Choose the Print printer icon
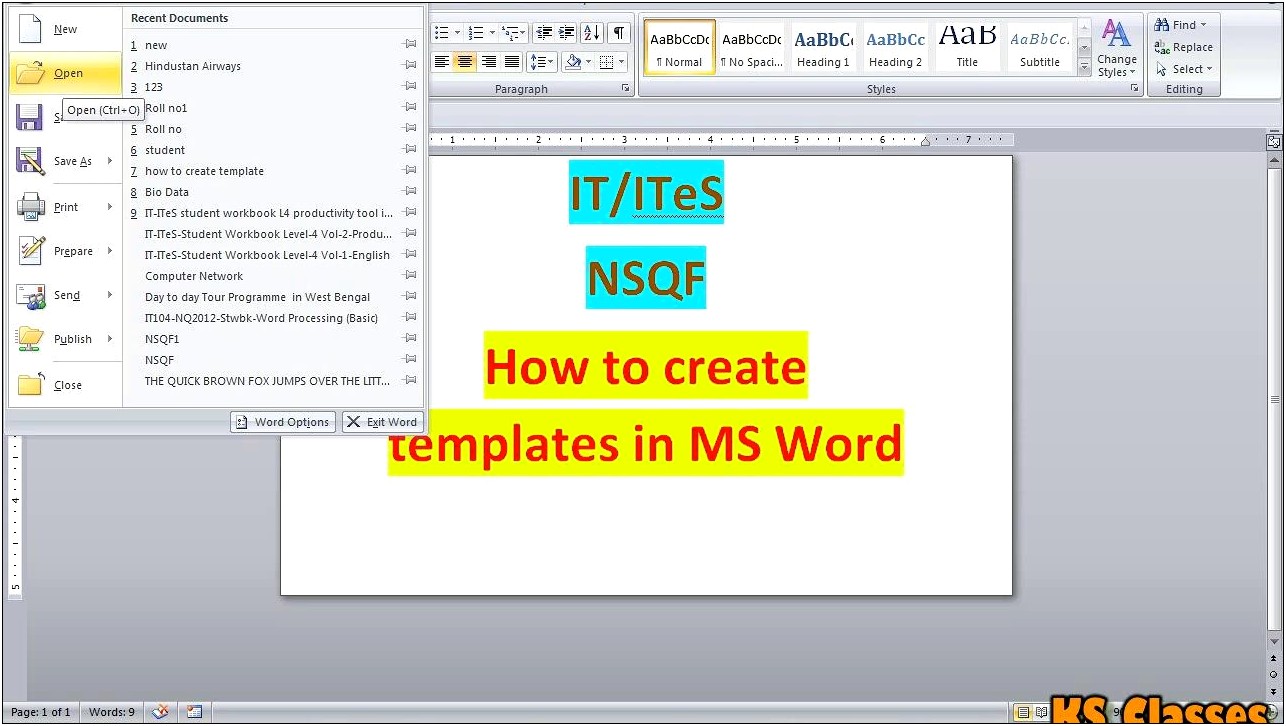The image size is (1286, 726). click(30, 207)
